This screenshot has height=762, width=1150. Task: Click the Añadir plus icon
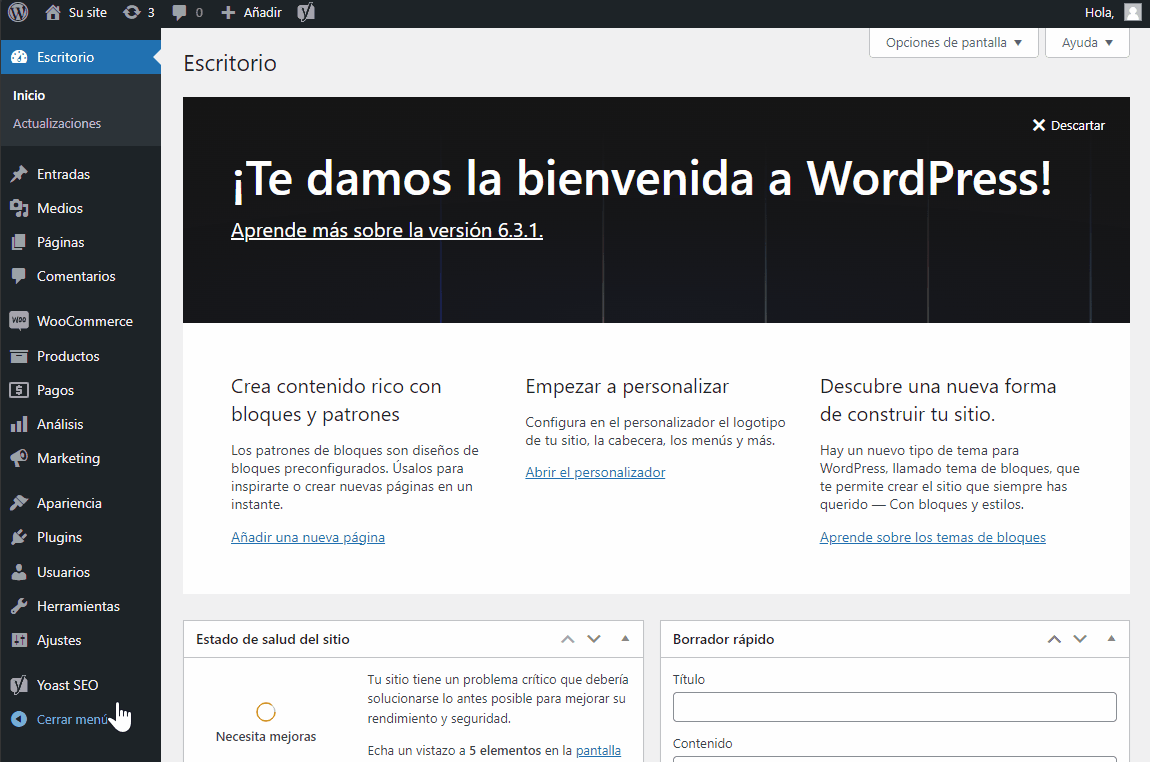(x=228, y=12)
